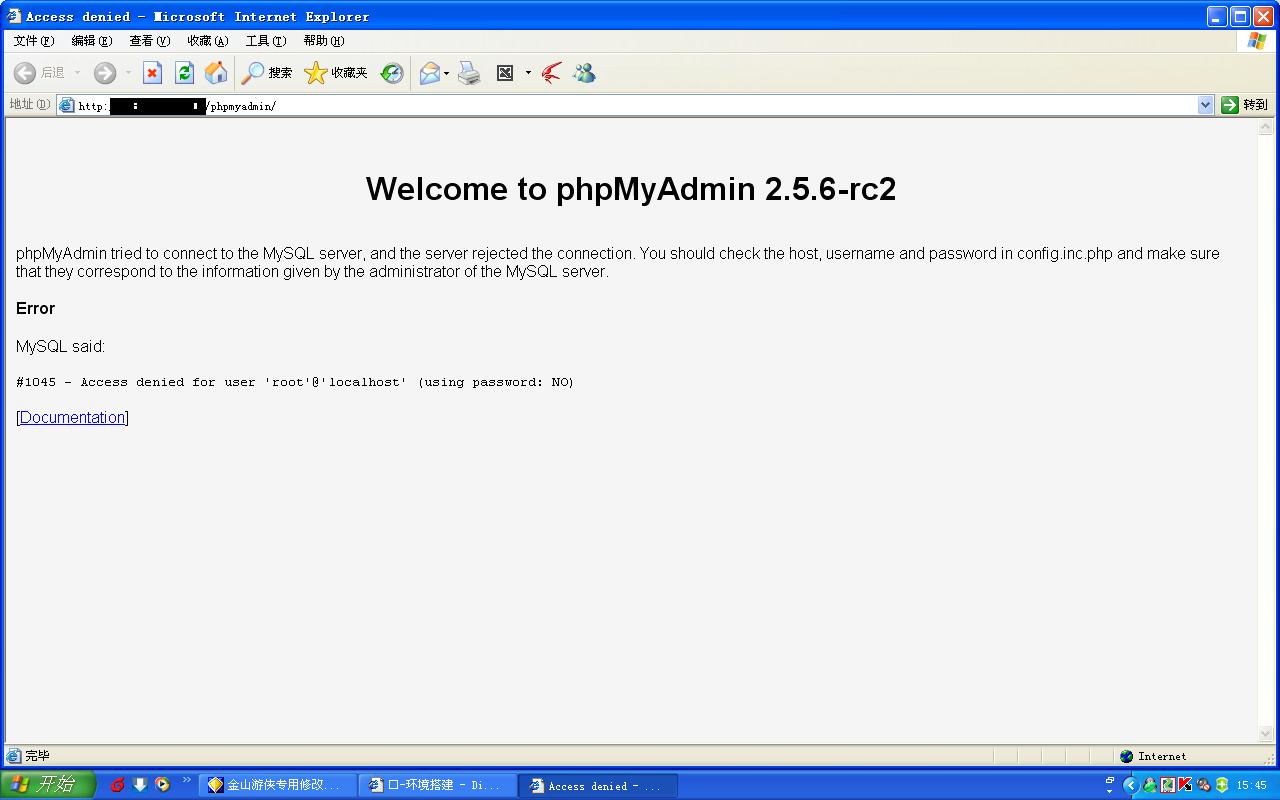Screen dimensions: 1280x800
Task: Click the Internet zone globe icon
Action: 1127,756
